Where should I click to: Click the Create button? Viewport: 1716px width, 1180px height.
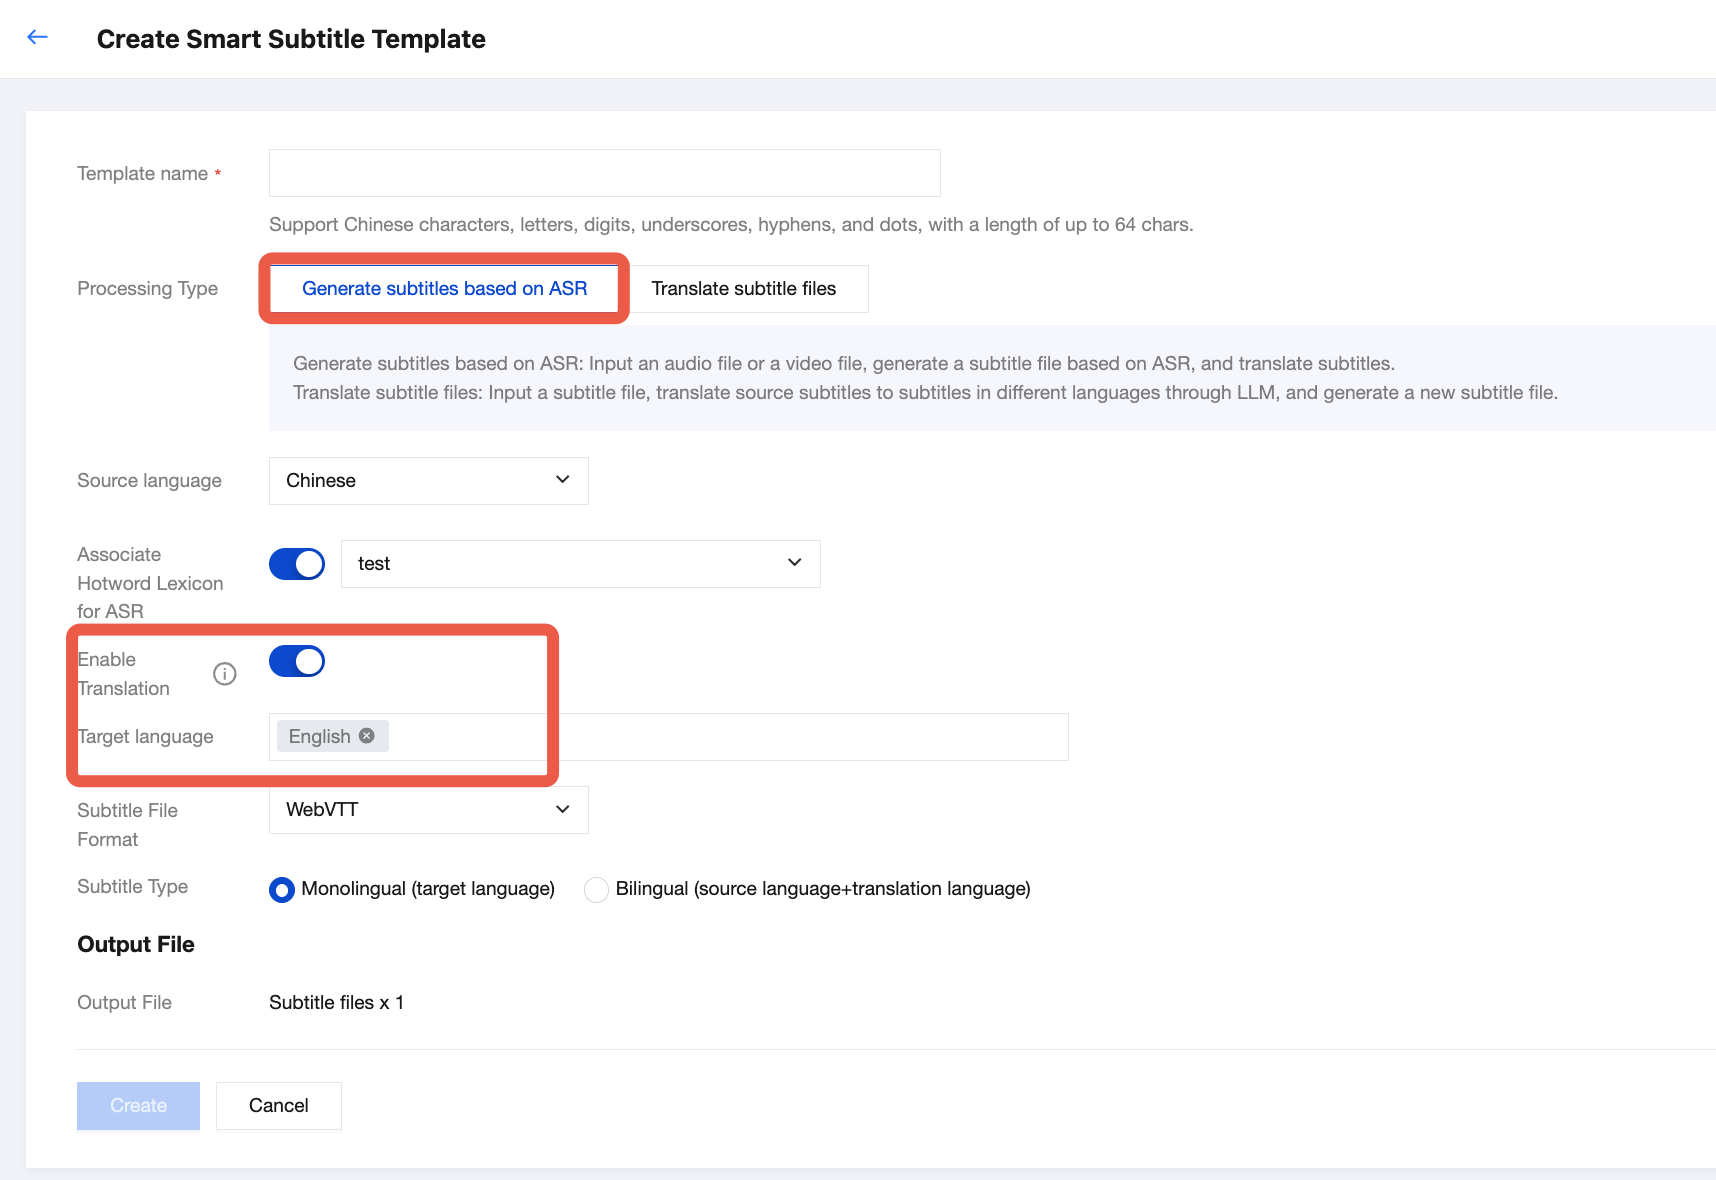[138, 1106]
